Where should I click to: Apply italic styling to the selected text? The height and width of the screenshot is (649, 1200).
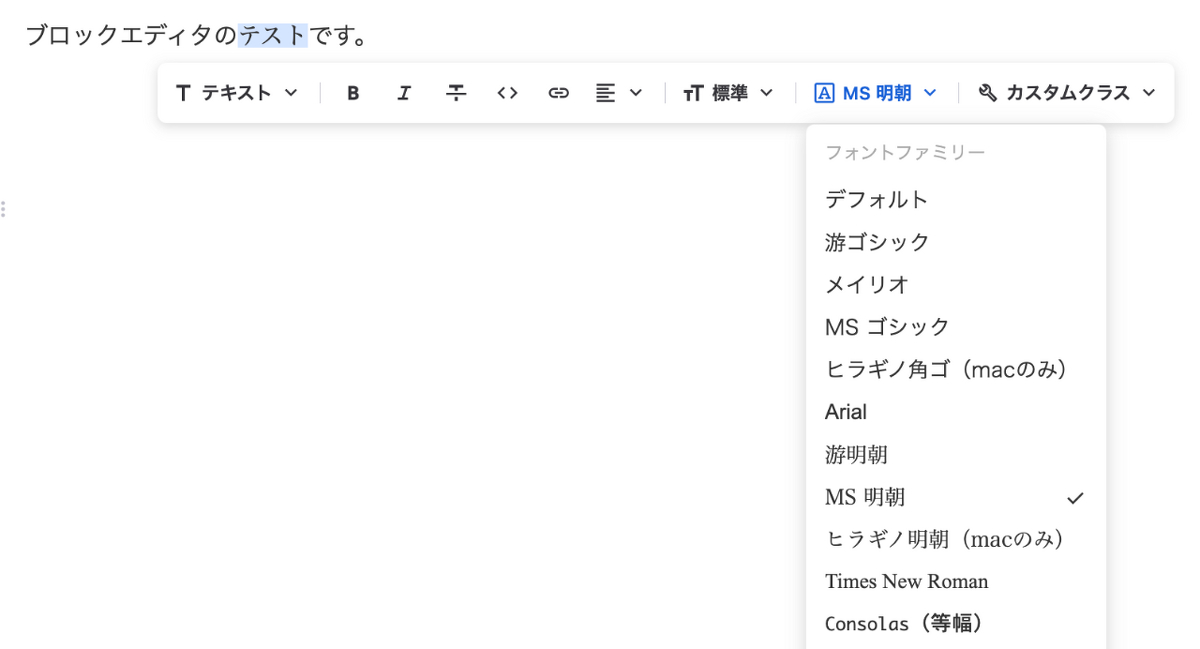(404, 92)
